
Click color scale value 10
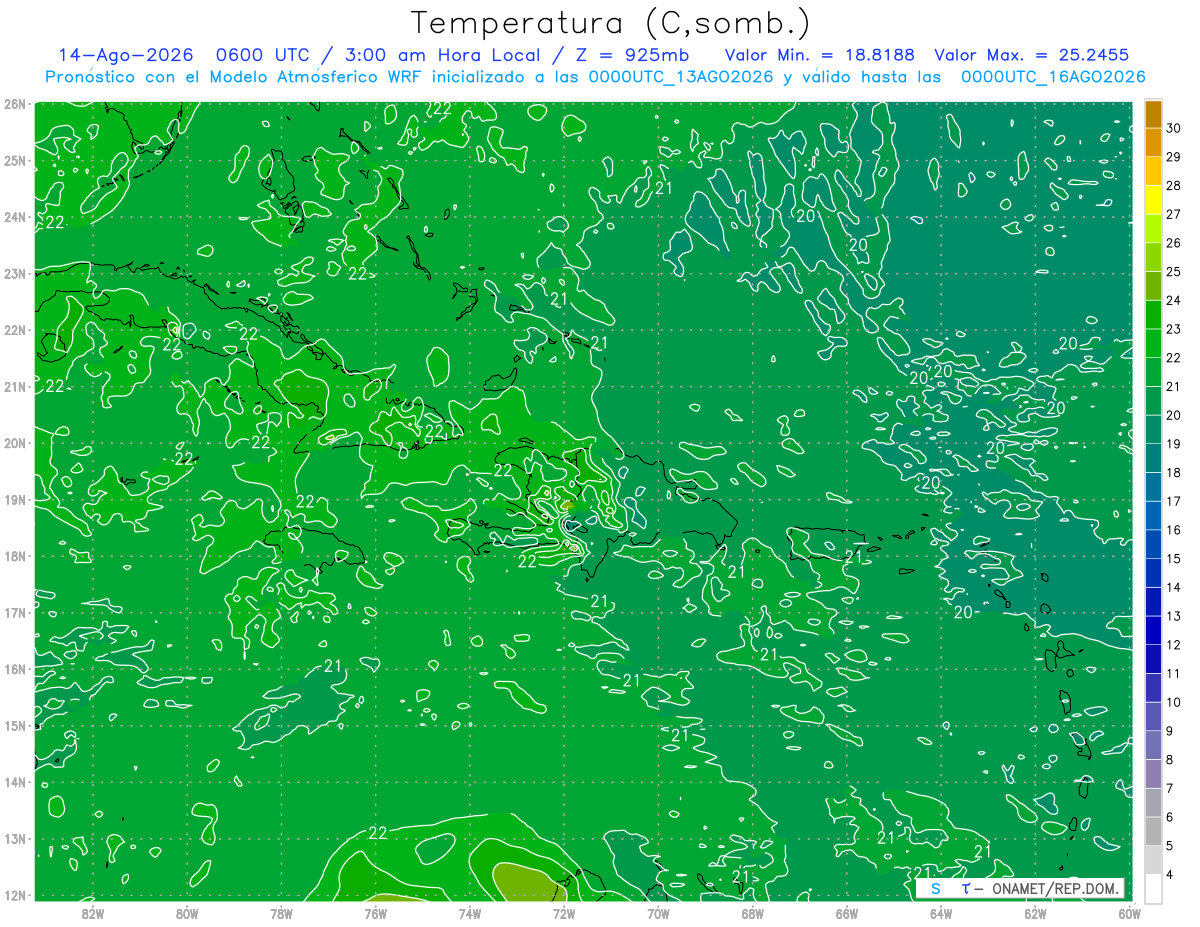[1174, 703]
